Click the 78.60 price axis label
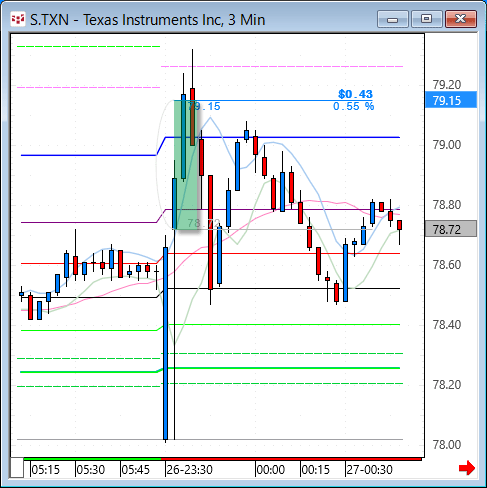The height and width of the screenshot is (488, 487). pyautogui.click(x=447, y=265)
